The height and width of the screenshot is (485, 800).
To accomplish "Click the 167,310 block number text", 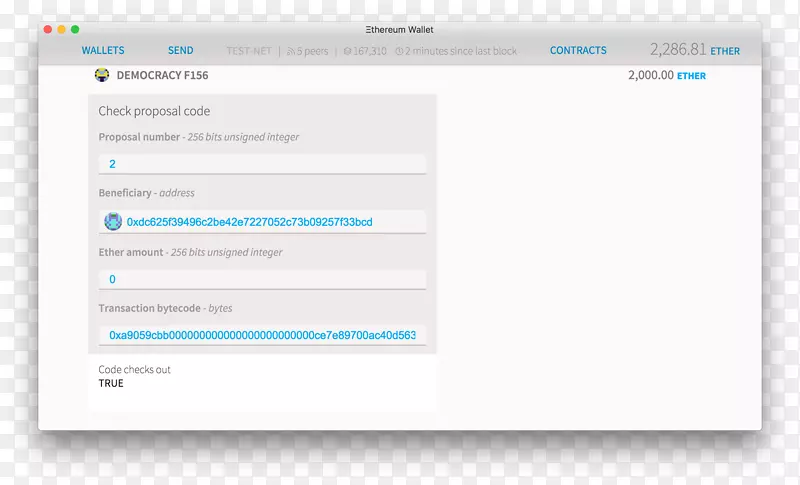I will (369, 51).
